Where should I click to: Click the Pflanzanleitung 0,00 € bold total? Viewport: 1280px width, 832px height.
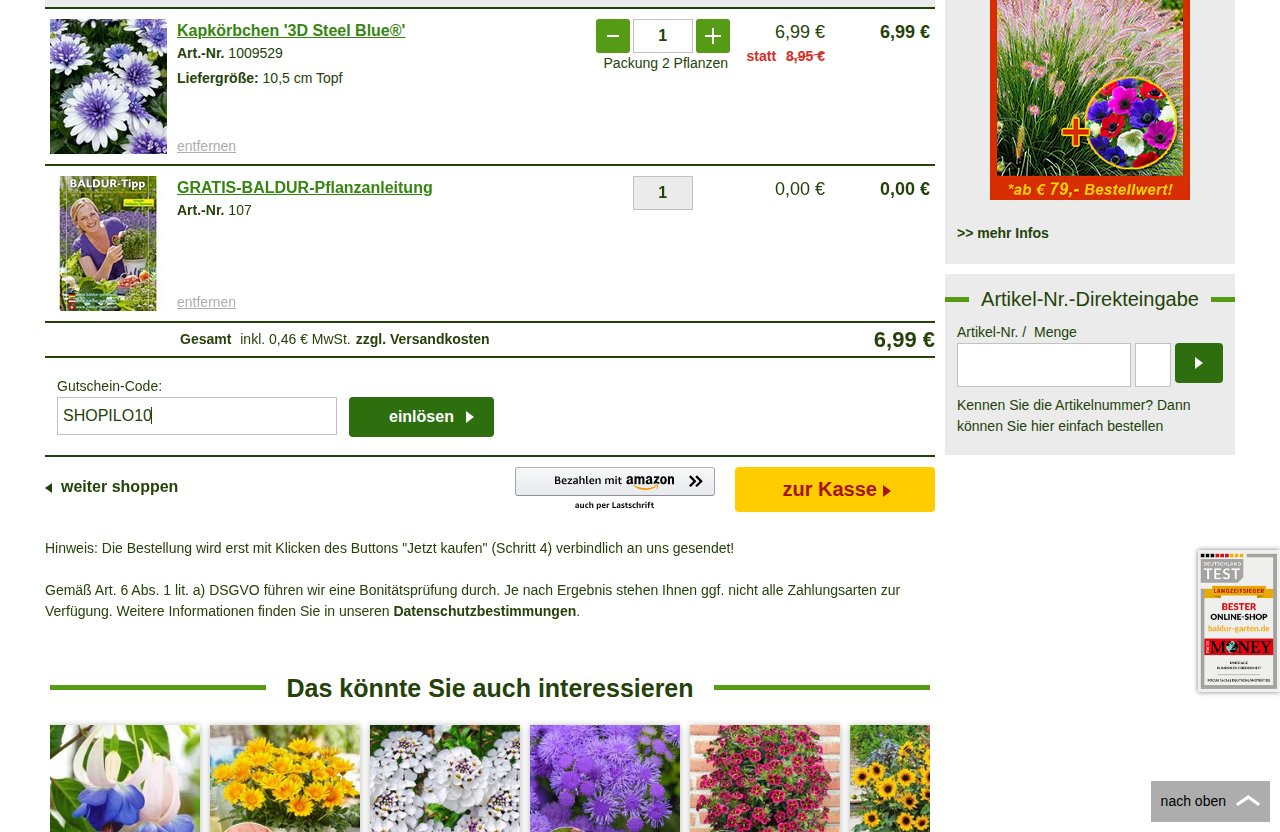click(x=905, y=189)
